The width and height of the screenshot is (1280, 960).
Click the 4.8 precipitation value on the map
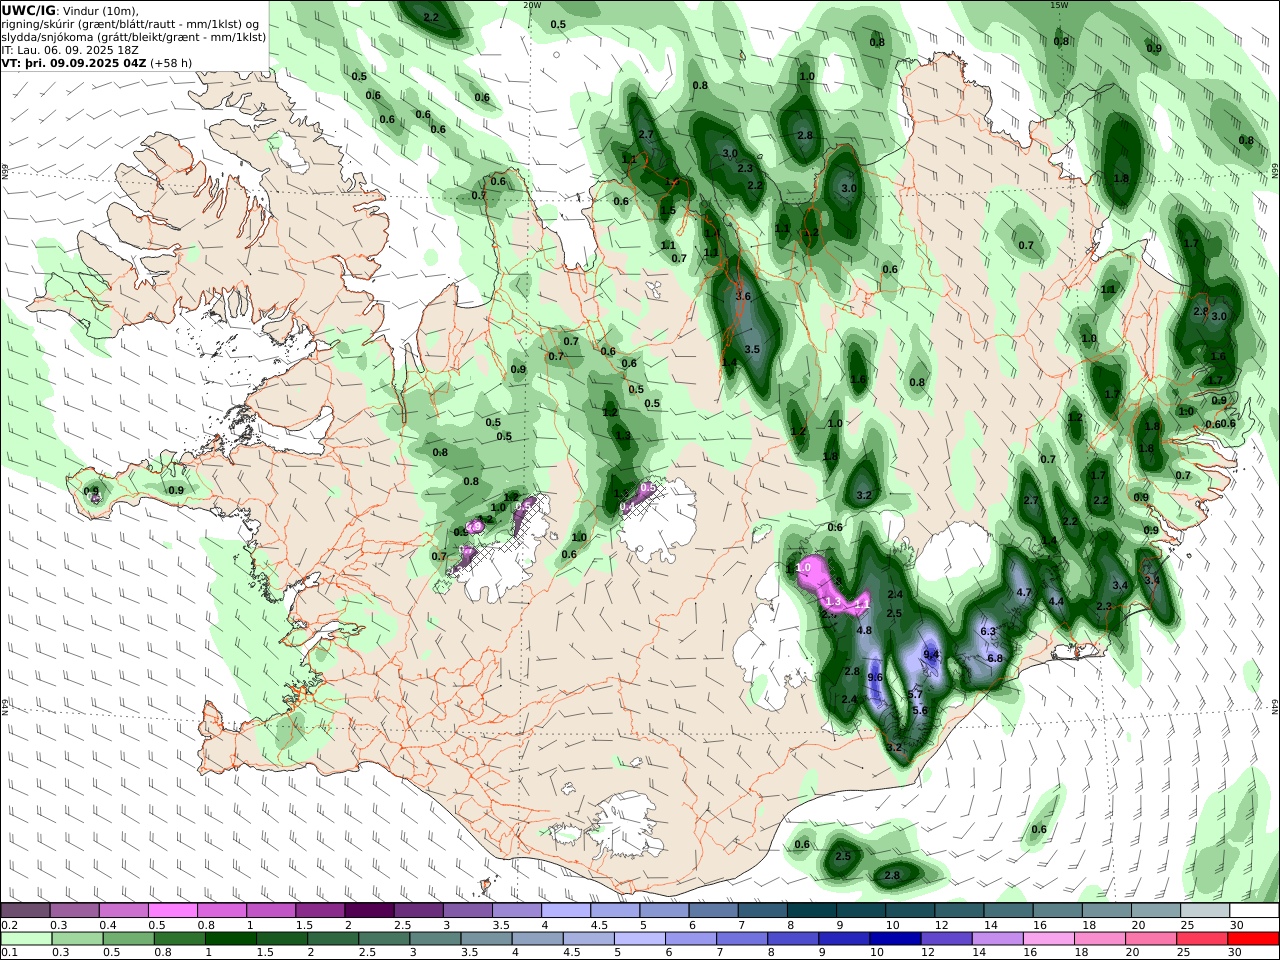(x=865, y=630)
